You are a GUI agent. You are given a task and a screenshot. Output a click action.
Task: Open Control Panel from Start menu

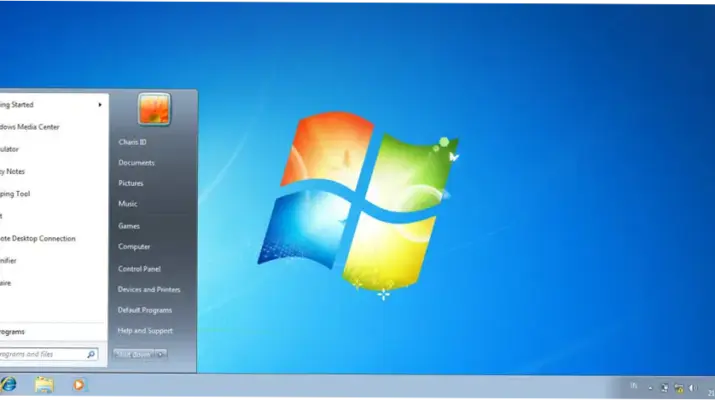coord(139,269)
